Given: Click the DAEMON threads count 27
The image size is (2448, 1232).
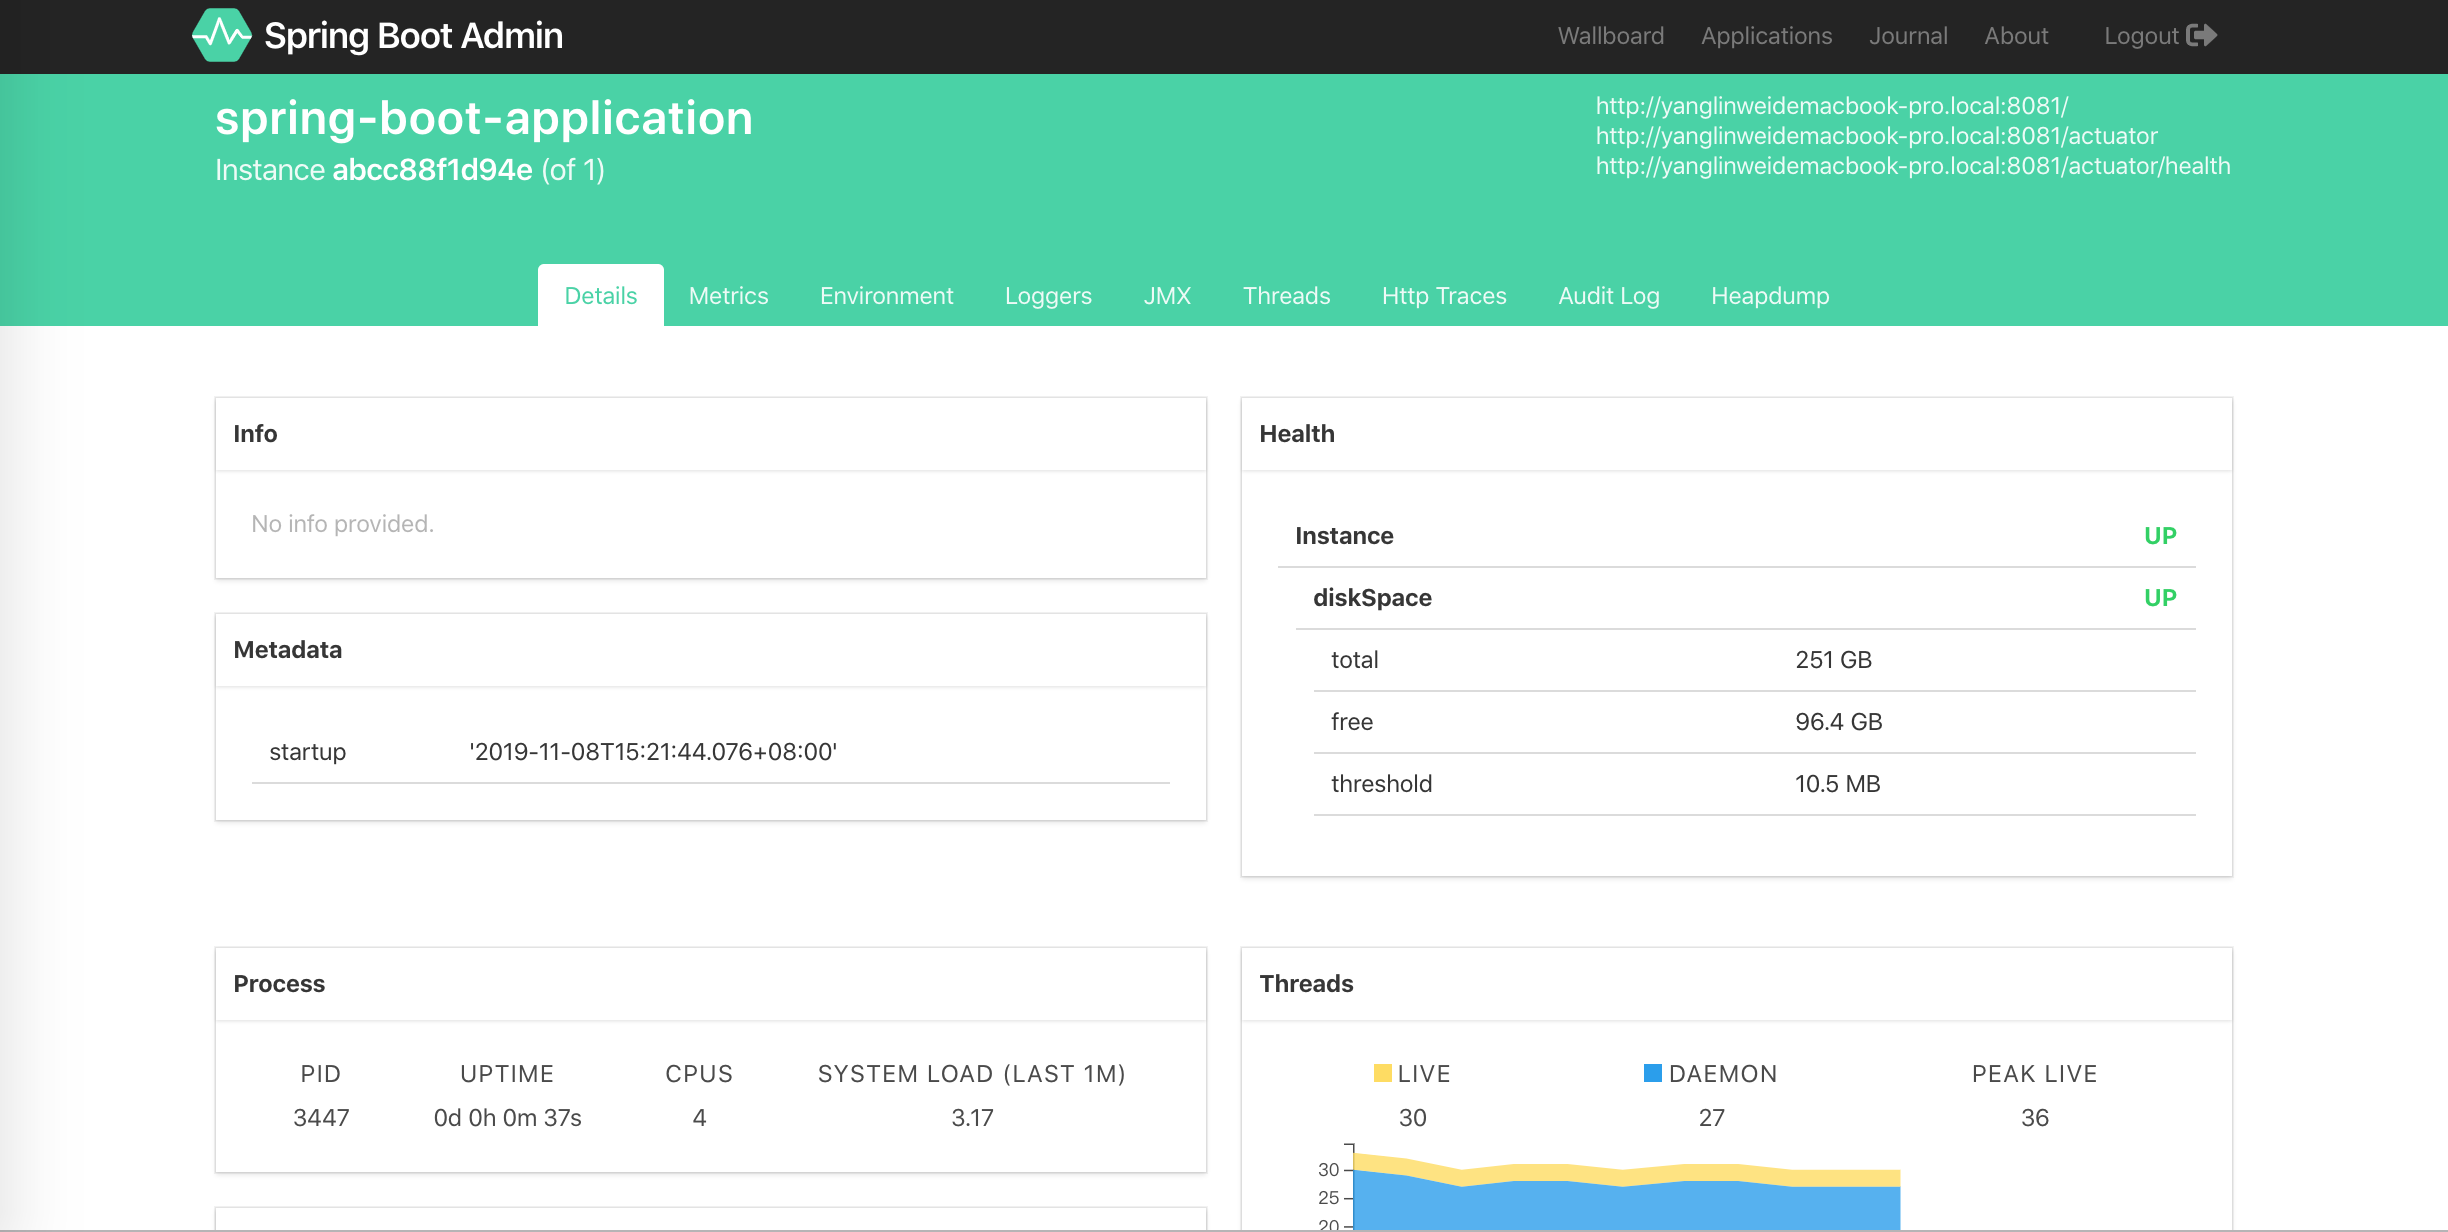Looking at the screenshot, I should (1711, 1117).
